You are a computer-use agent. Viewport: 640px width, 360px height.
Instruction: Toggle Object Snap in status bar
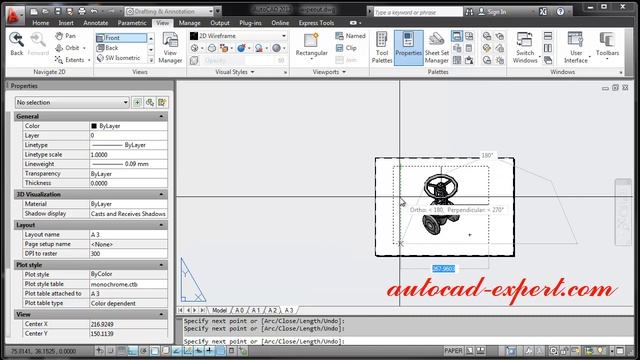154,351
